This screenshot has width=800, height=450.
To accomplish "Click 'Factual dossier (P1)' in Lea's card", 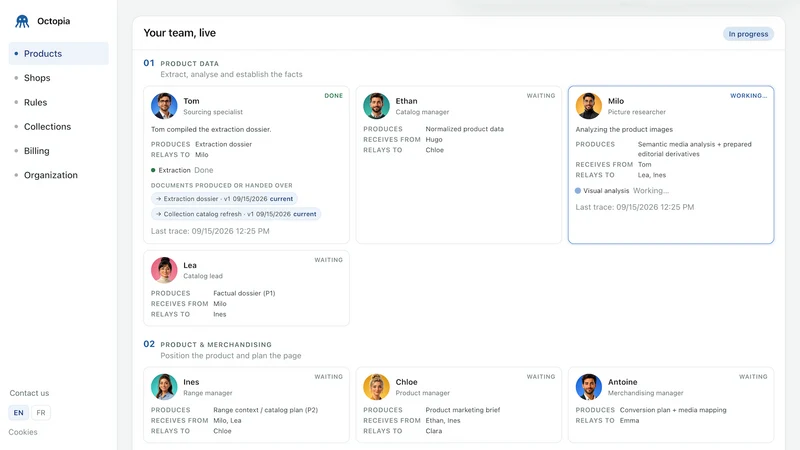I will pyautogui.click(x=244, y=293).
